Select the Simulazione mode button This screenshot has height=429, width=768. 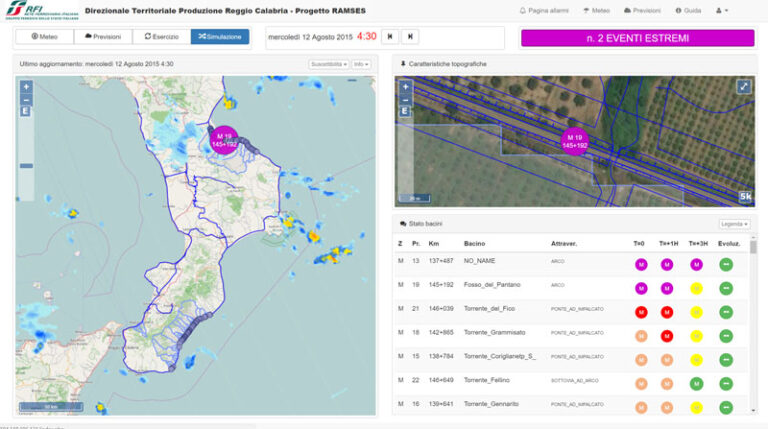click(220, 37)
